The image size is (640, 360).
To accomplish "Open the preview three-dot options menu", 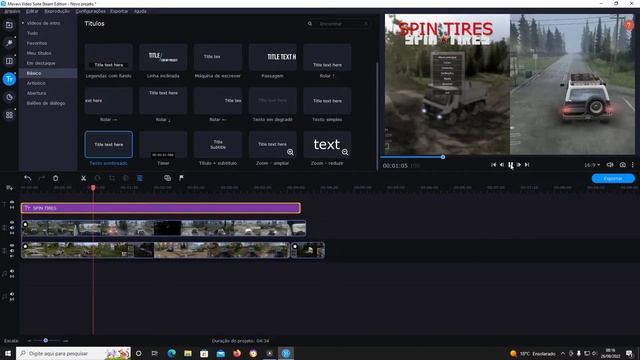I will 633,165.
